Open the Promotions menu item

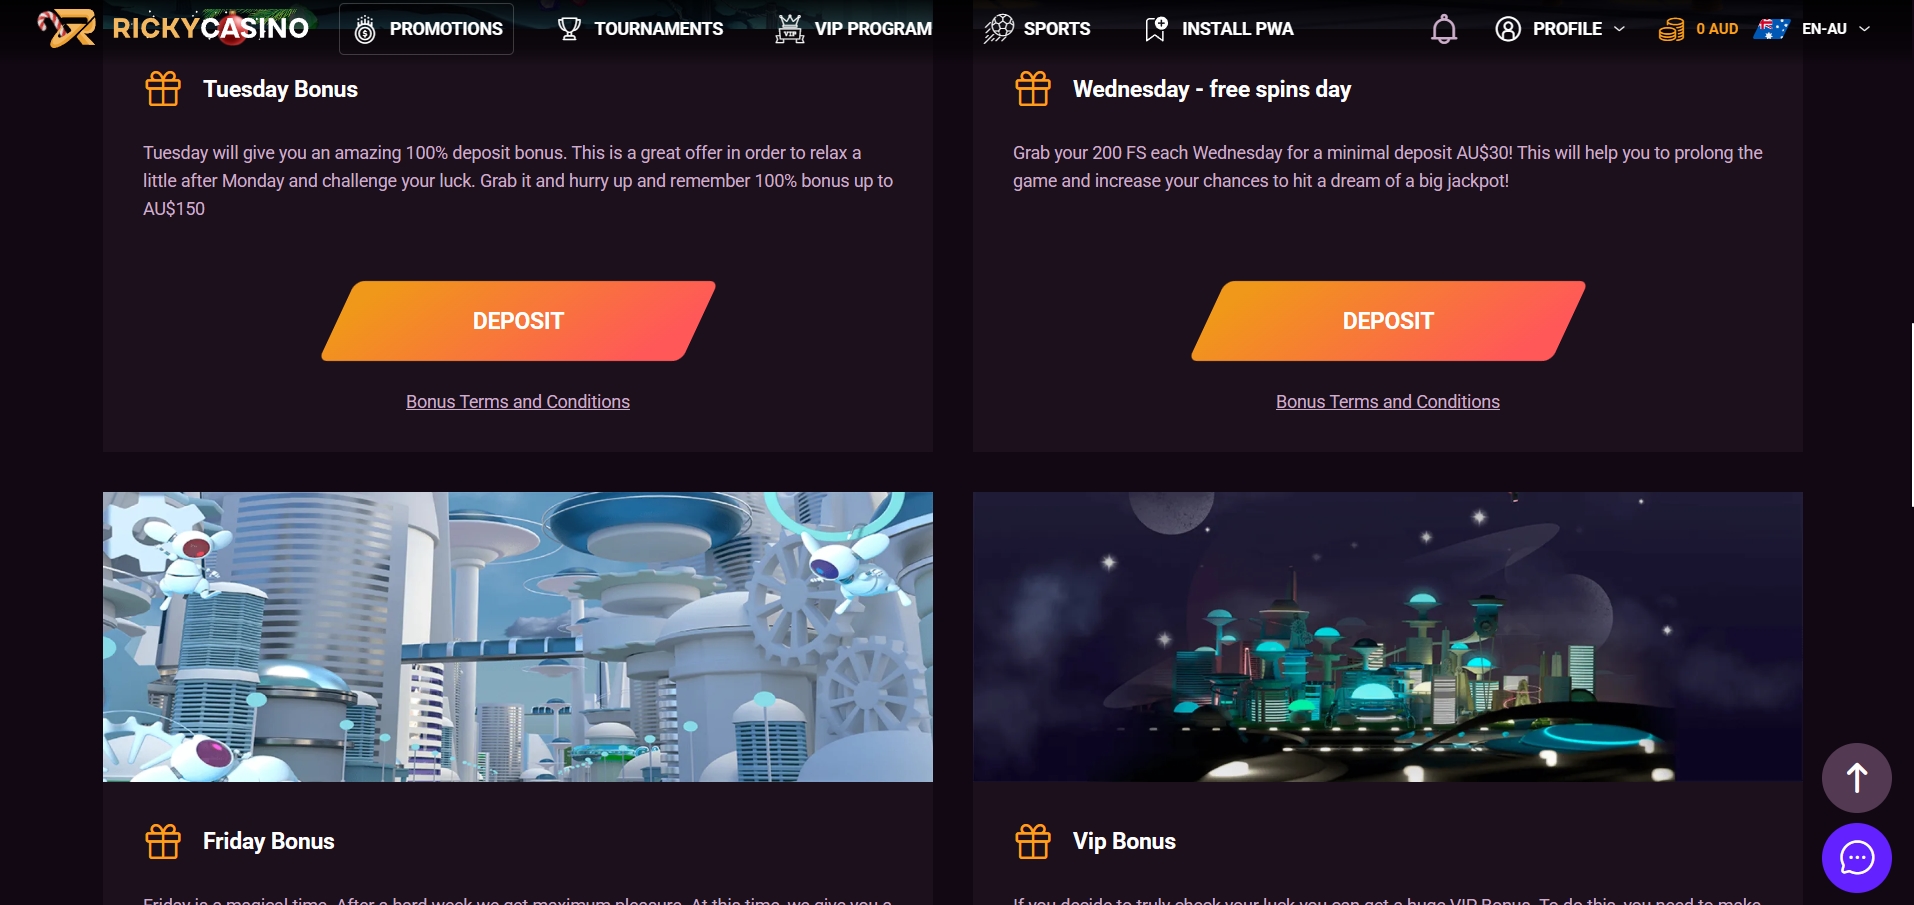click(427, 29)
